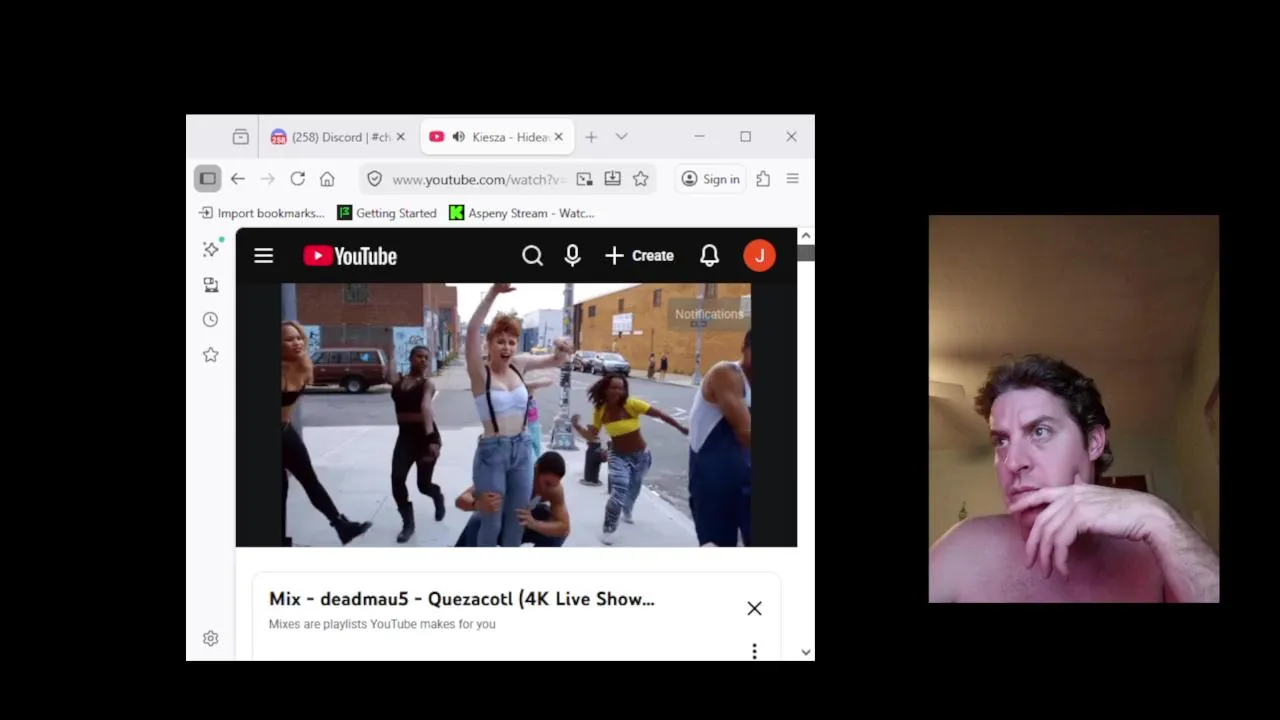Click the YouTube logo
The width and height of the screenshot is (1280, 720).
click(x=350, y=256)
